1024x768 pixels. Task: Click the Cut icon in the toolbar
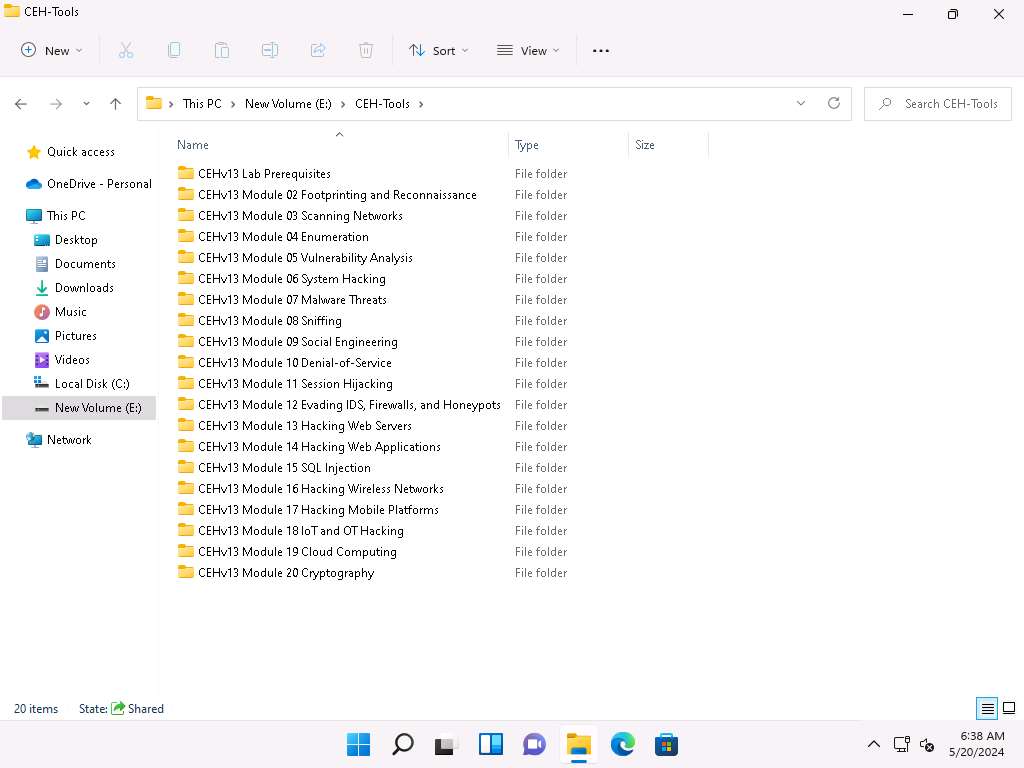(126, 49)
